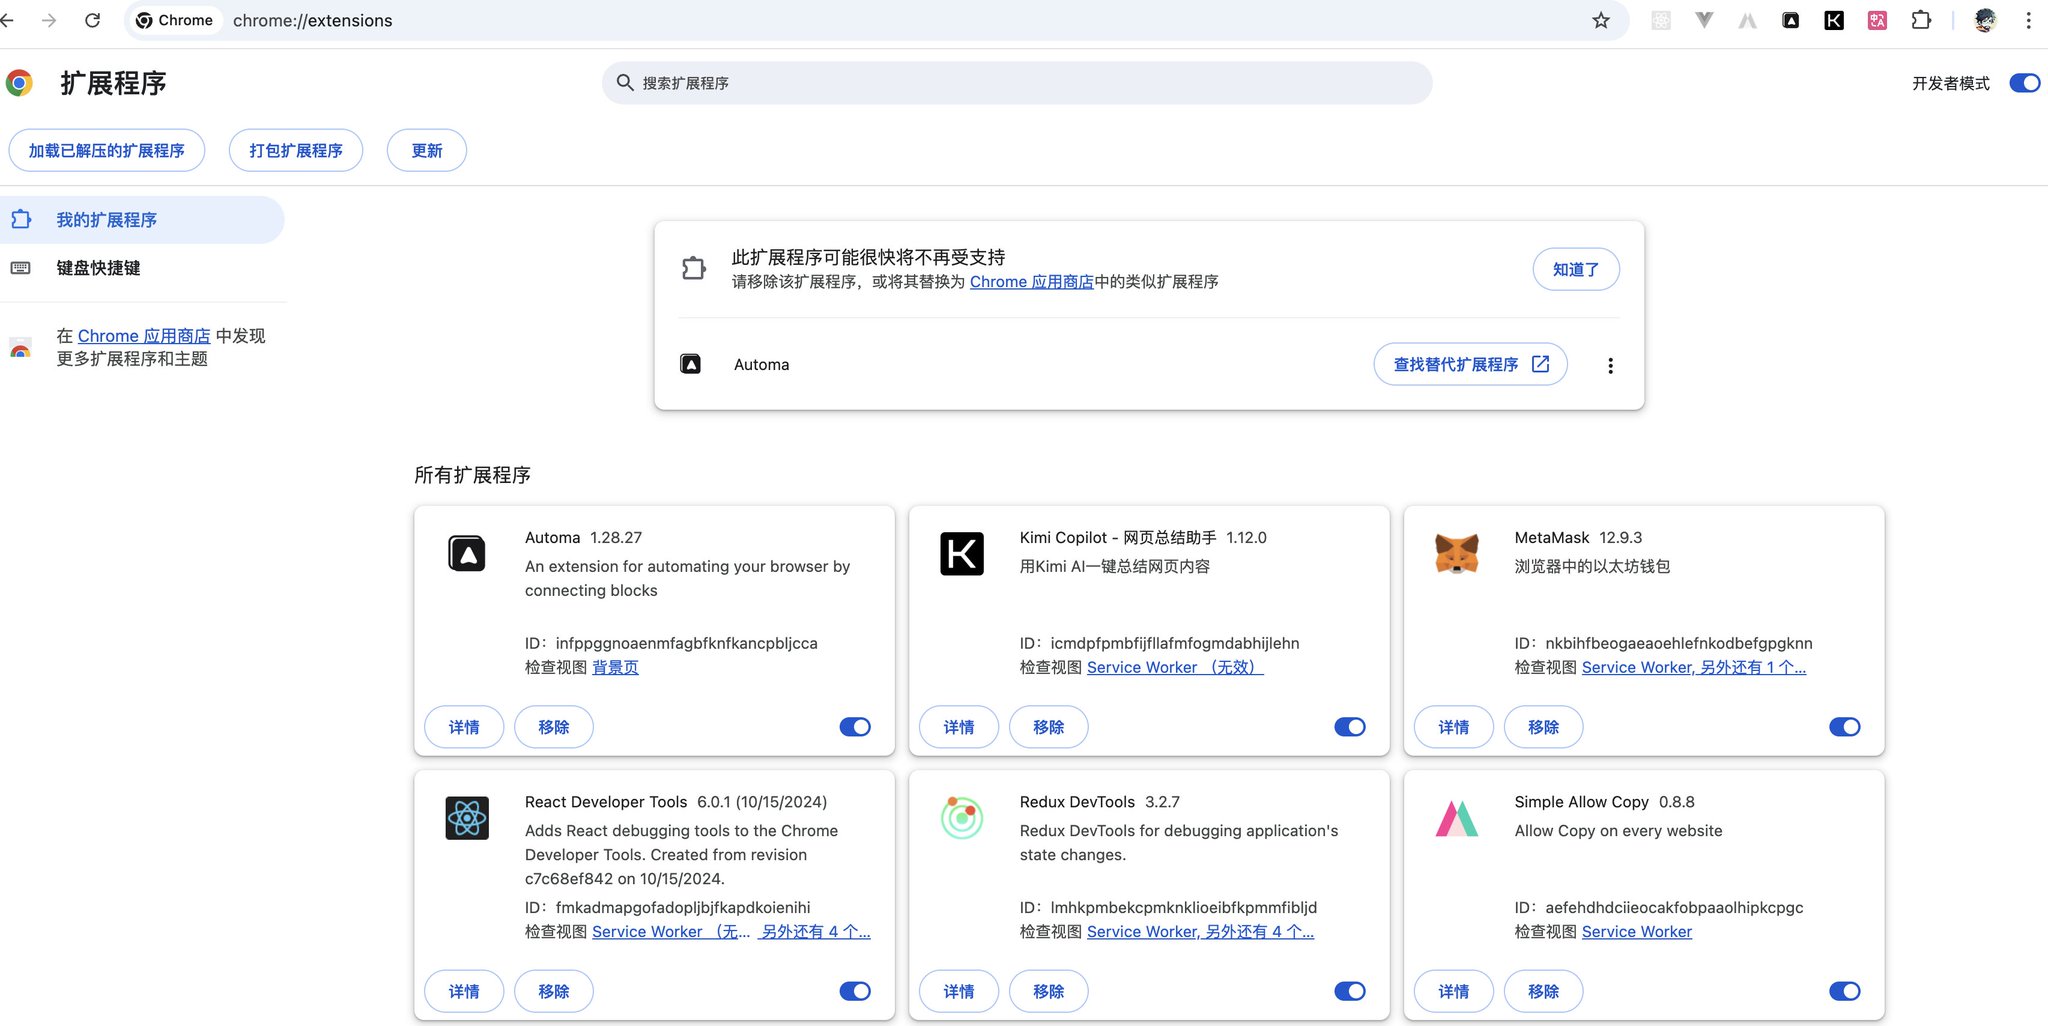
Task: Click 加载已解压的扩展程序 button
Action: pyautogui.click(x=107, y=150)
